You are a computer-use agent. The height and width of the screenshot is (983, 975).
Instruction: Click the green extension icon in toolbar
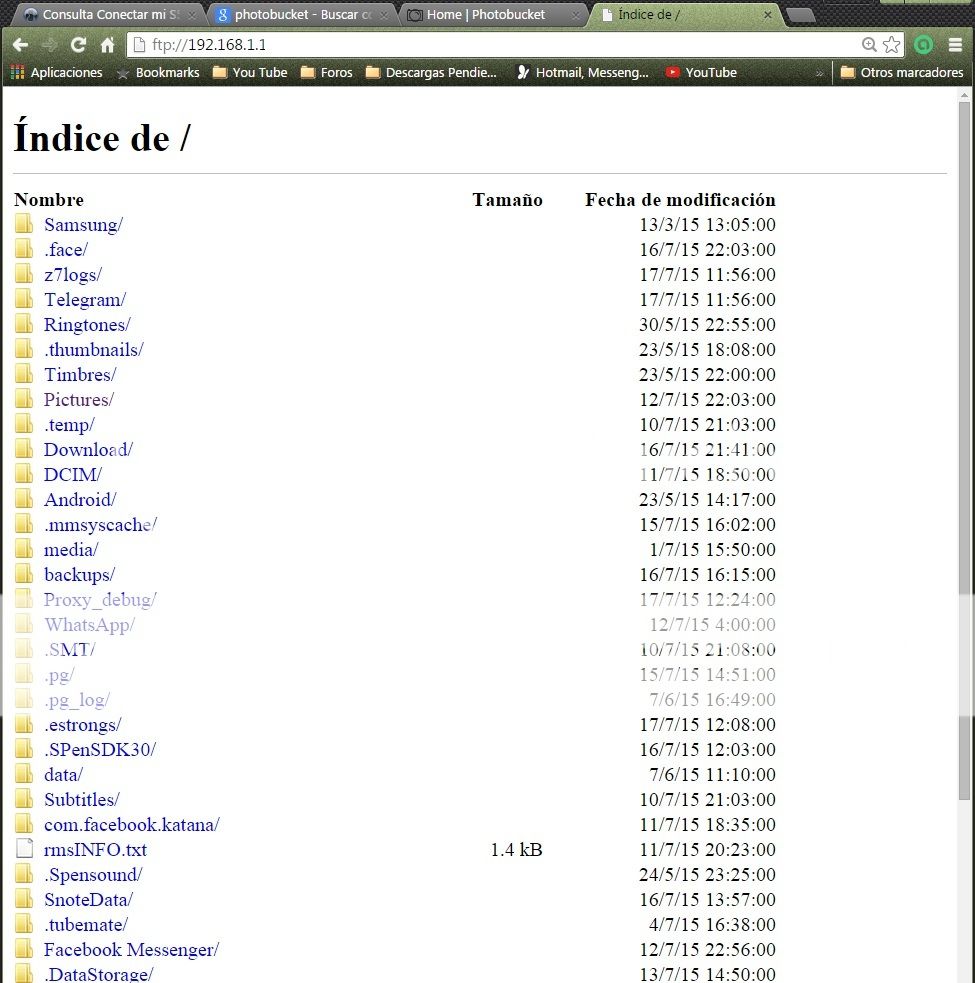click(924, 45)
